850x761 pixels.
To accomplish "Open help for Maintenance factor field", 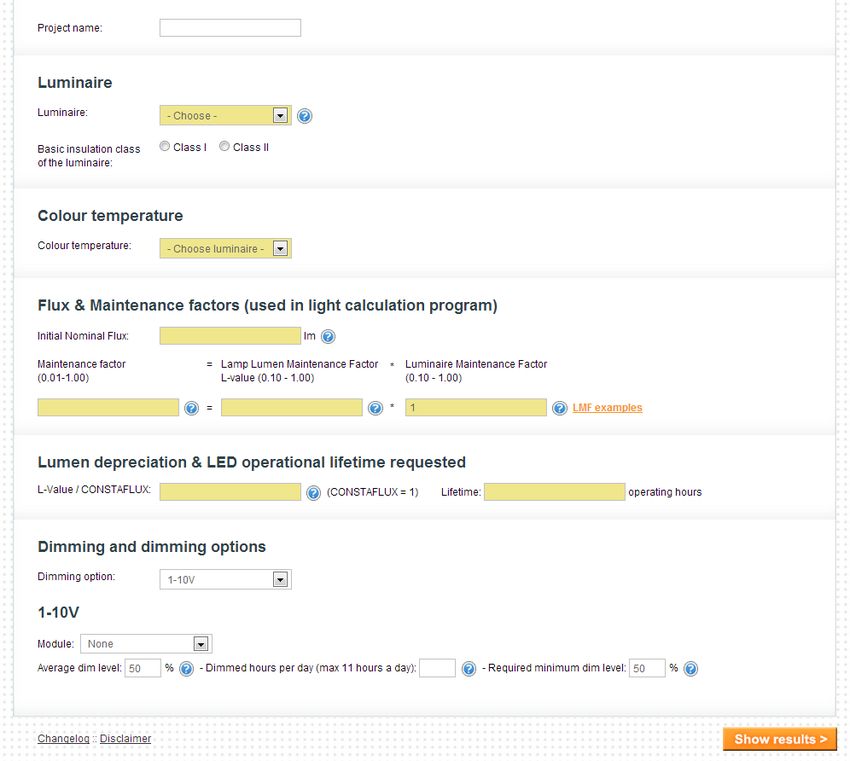I will pyautogui.click(x=191, y=408).
